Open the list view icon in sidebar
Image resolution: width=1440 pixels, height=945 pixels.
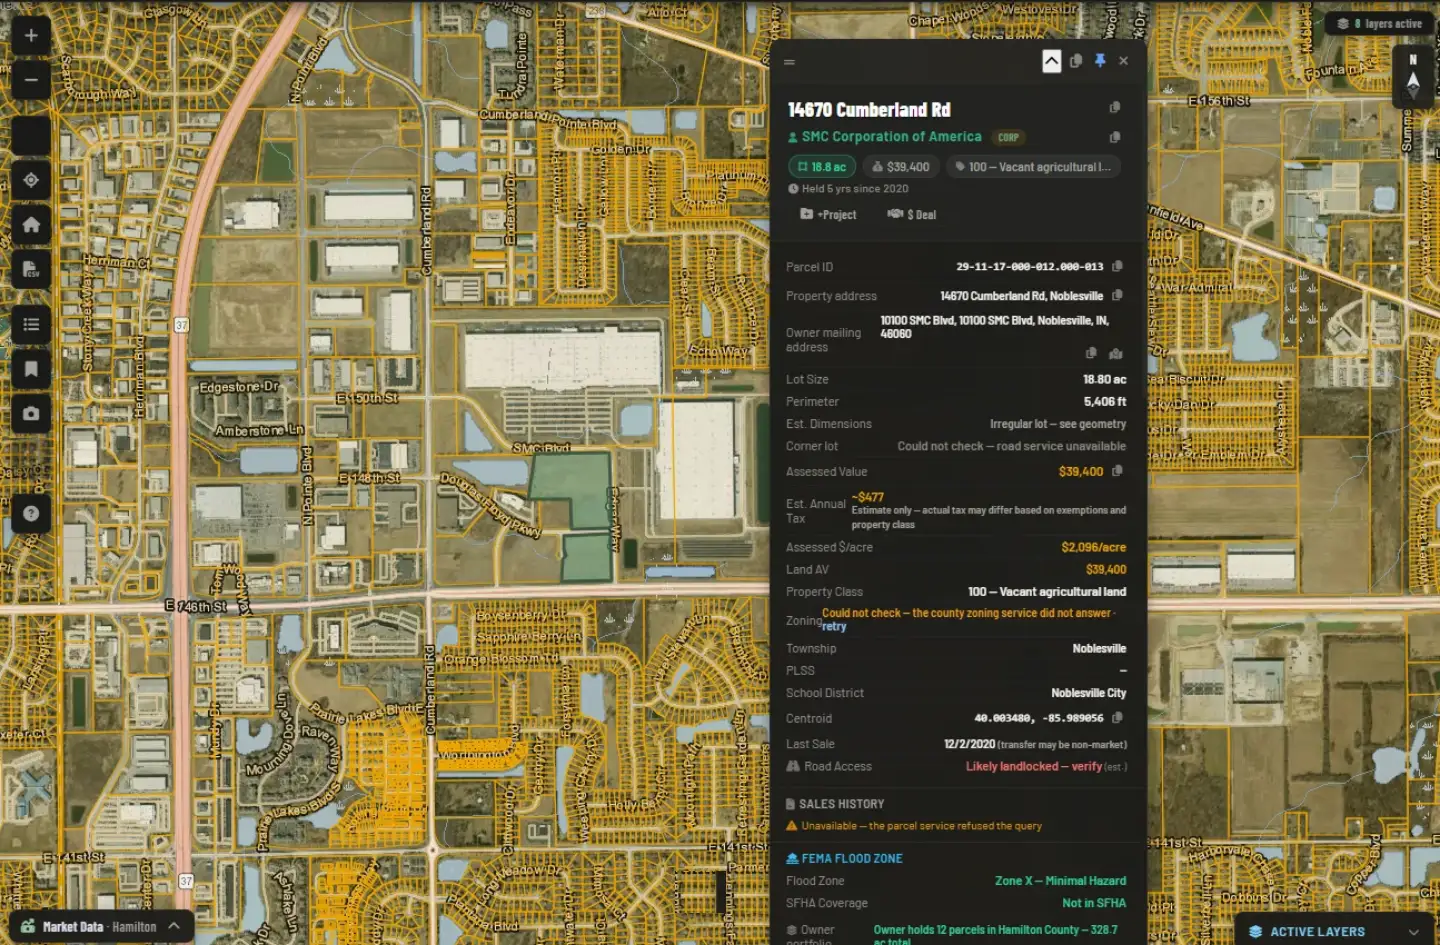31,324
